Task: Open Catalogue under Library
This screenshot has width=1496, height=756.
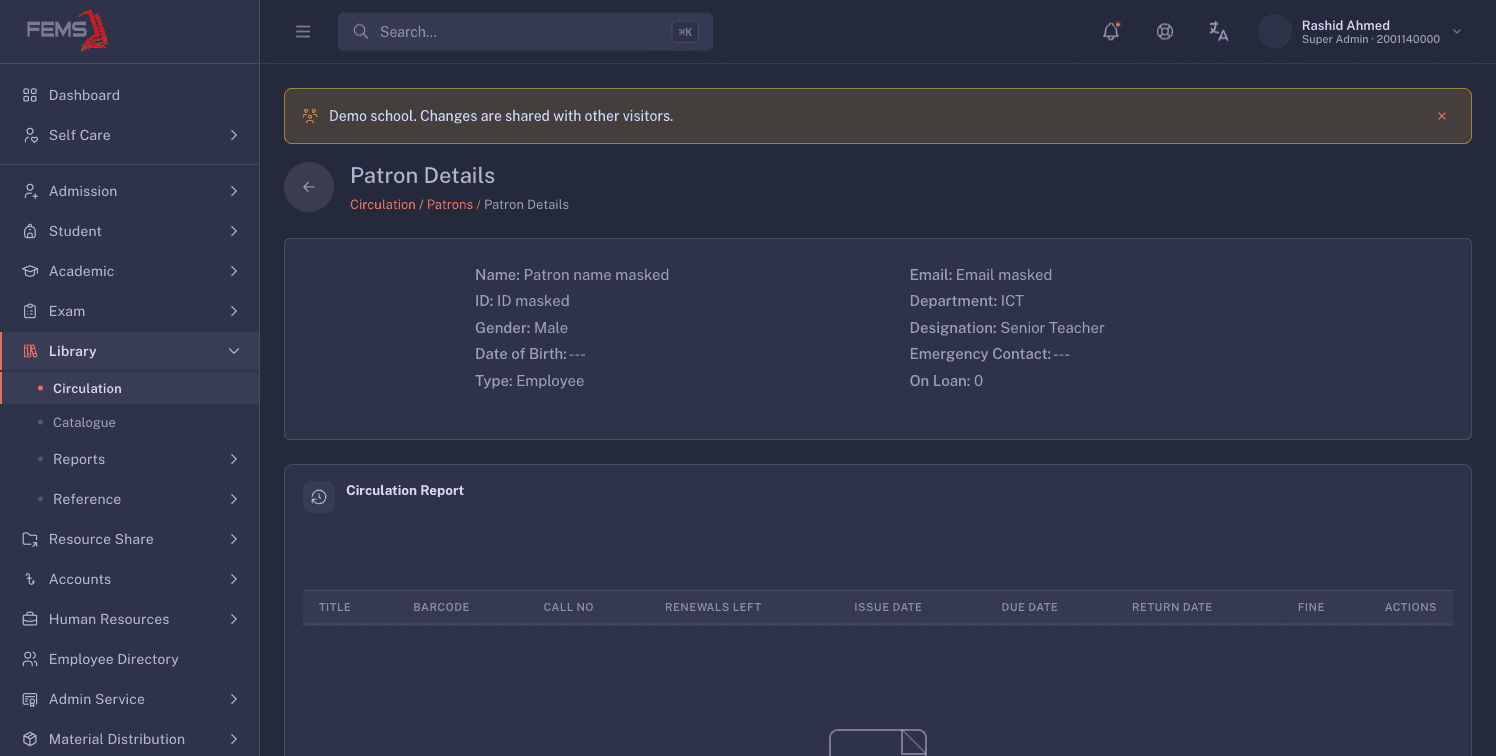Action: pos(130,422)
